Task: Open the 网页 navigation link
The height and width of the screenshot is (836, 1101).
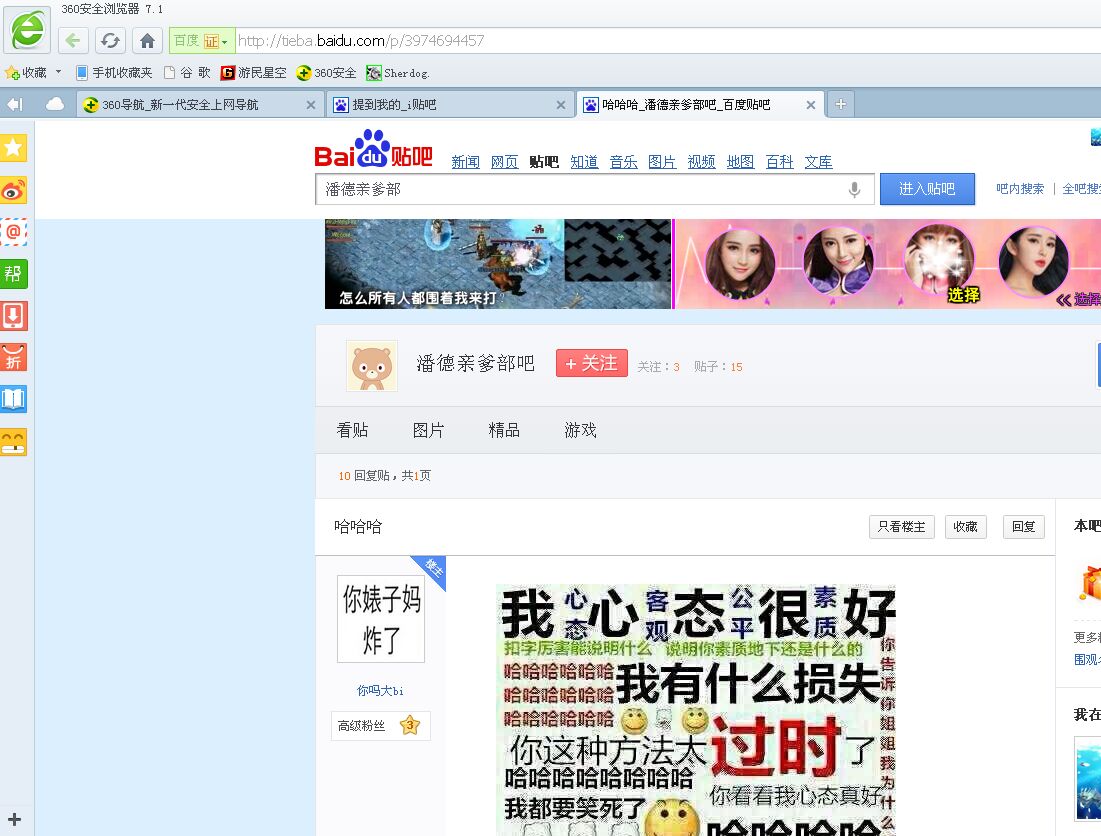Action: [x=504, y=162]
